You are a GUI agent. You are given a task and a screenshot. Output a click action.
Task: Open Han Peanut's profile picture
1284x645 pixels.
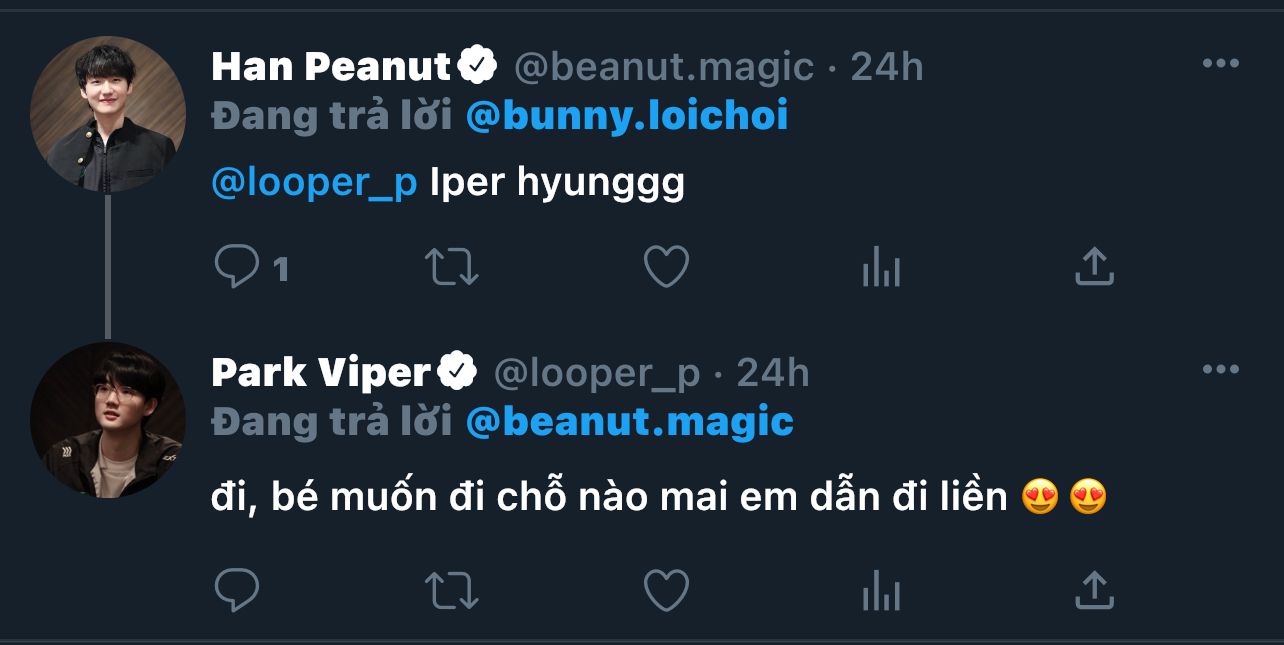[108, 113]
